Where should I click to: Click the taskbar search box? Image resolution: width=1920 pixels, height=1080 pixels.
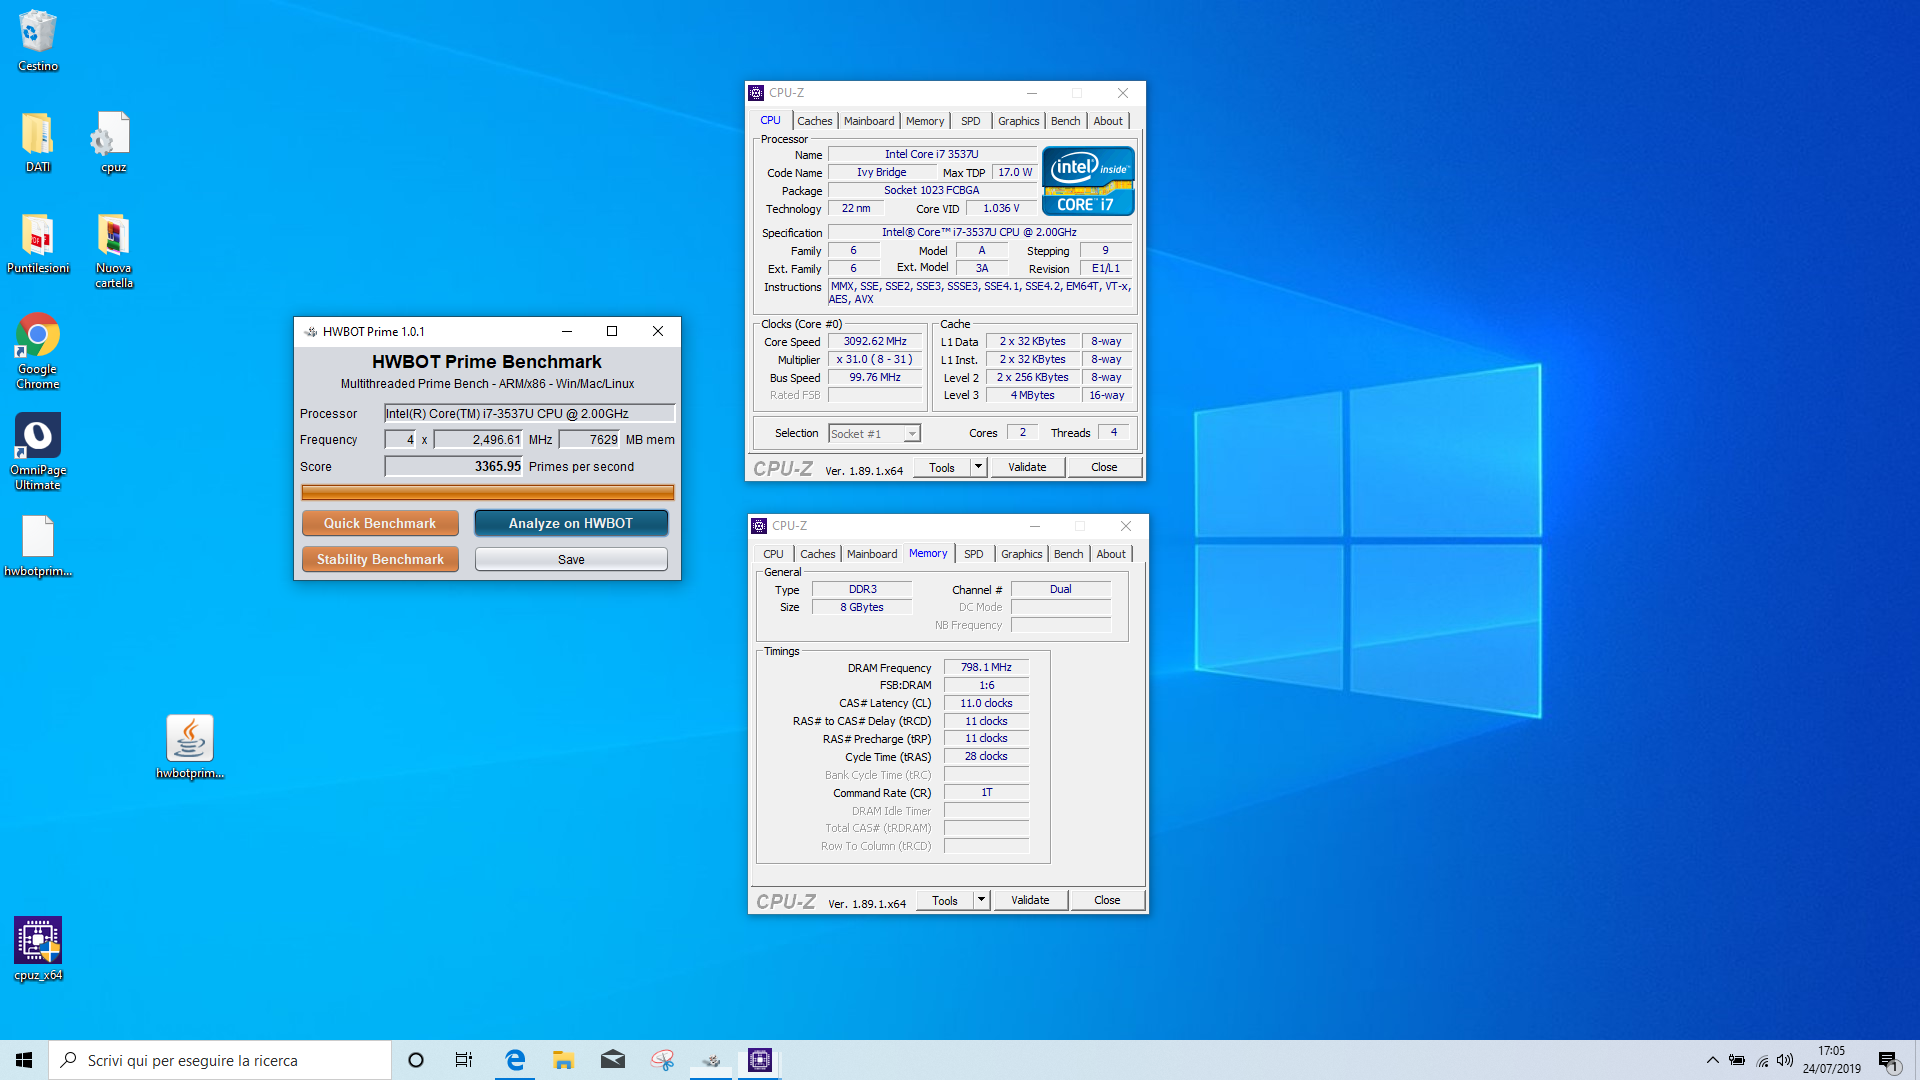pyautogui.click(x=220, y=1060)
